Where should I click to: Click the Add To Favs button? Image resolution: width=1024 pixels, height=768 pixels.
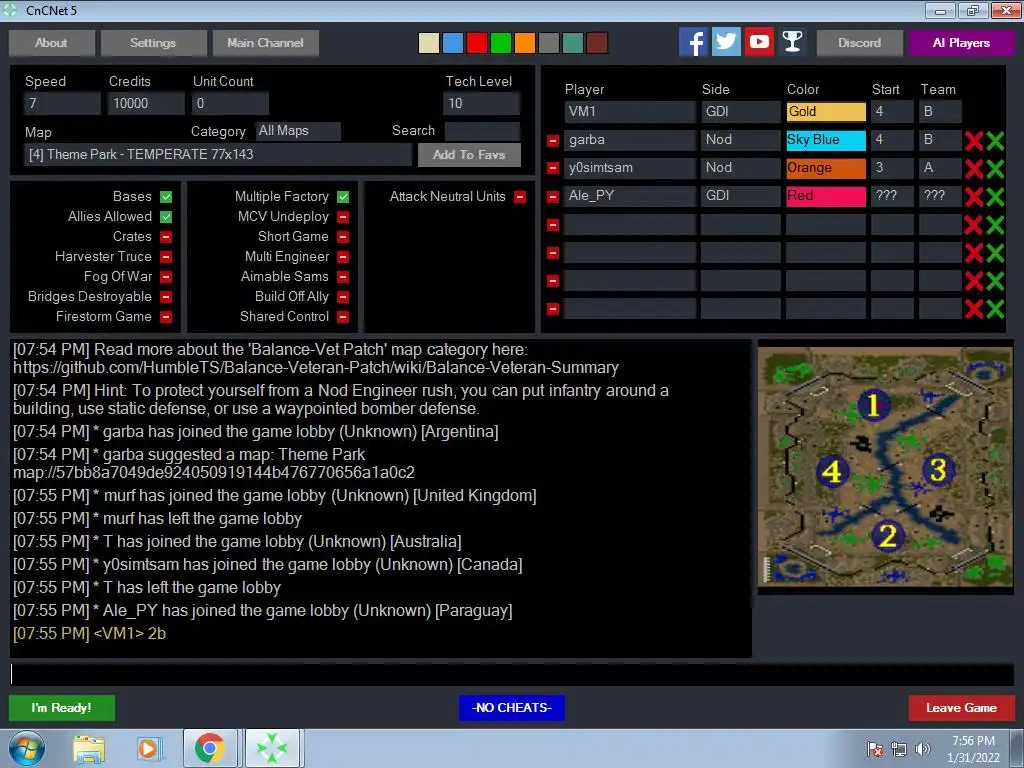click(469, 155)
